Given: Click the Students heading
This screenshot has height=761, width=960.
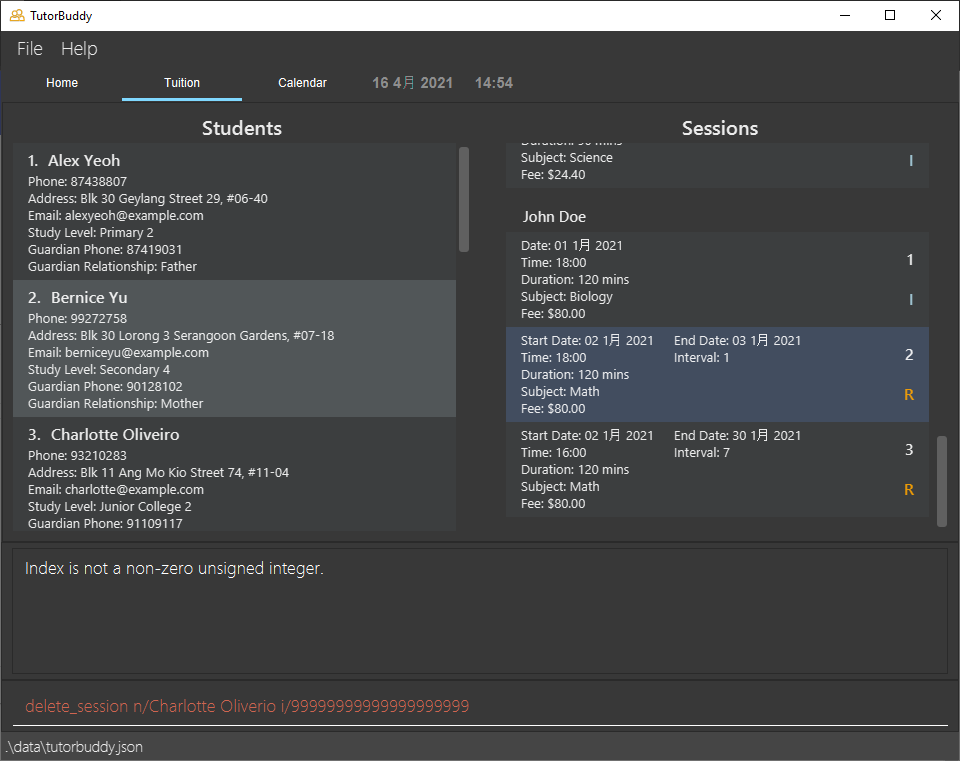Looking at the screenshot, I should pos(242,128).
